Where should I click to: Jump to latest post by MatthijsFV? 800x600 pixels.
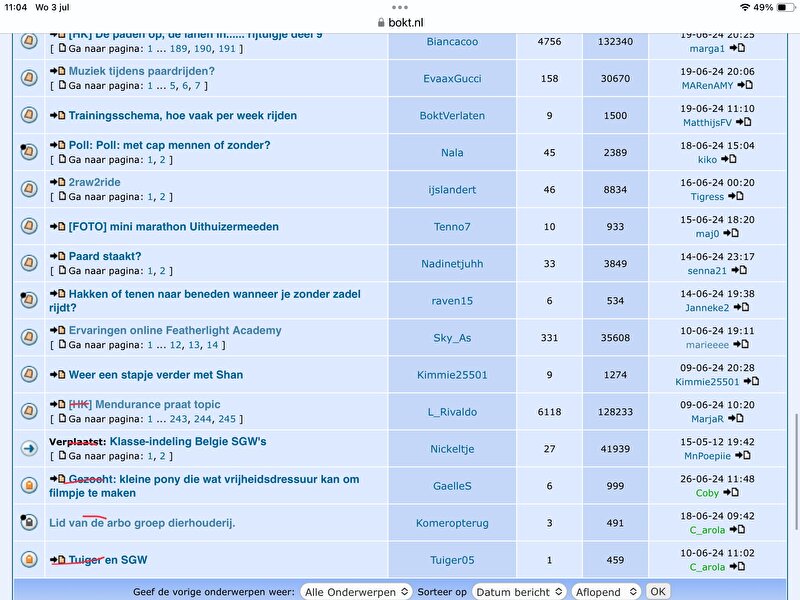pos(743,122)
